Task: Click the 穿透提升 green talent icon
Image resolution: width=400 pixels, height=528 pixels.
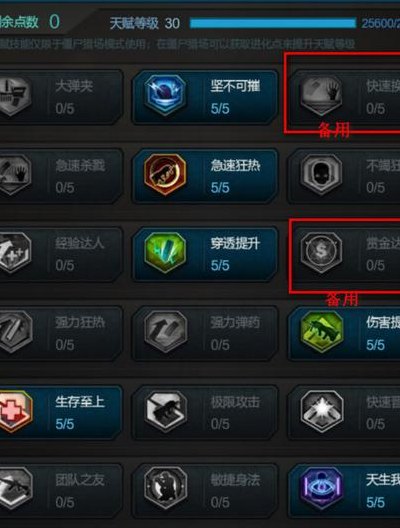Action: click(165, 252)
